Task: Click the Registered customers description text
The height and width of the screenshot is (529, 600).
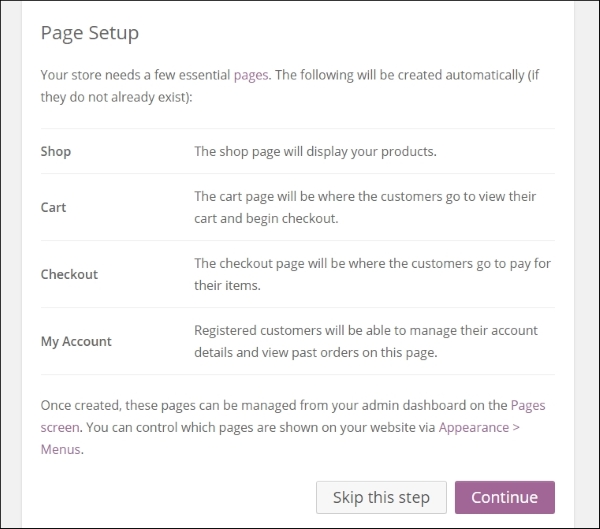Action: click(x=366, y=341)
